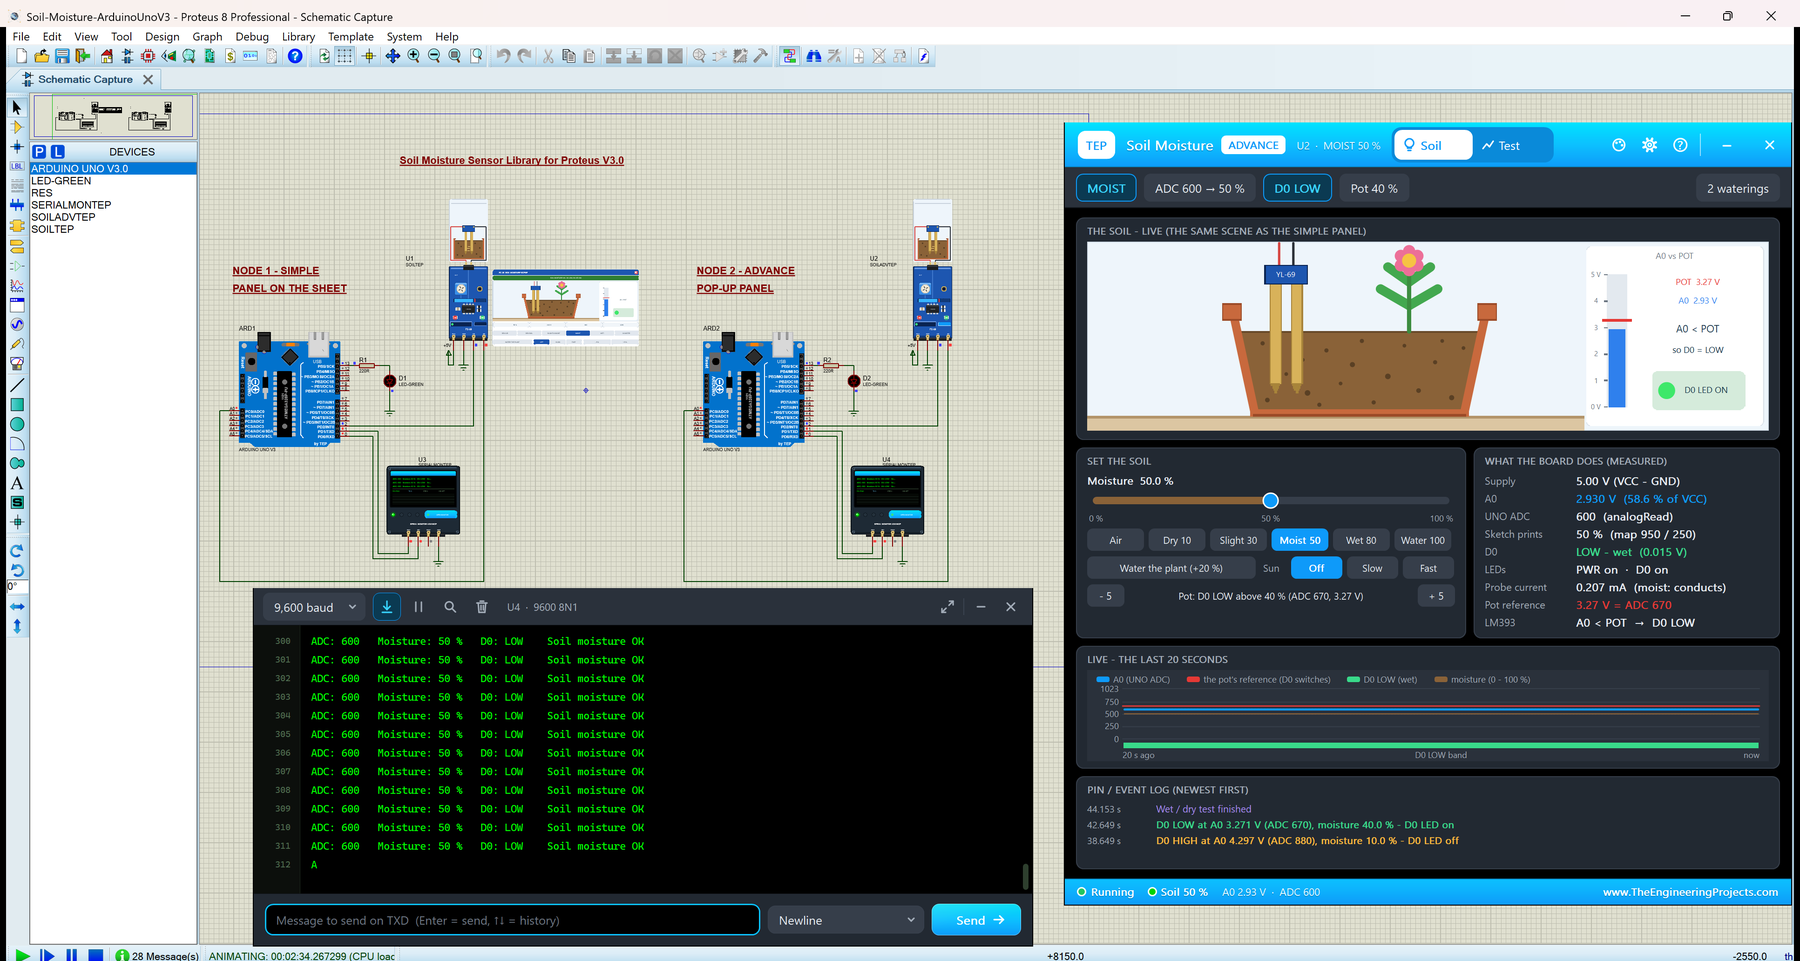
Task: Click the Send button
Action: 976,920
